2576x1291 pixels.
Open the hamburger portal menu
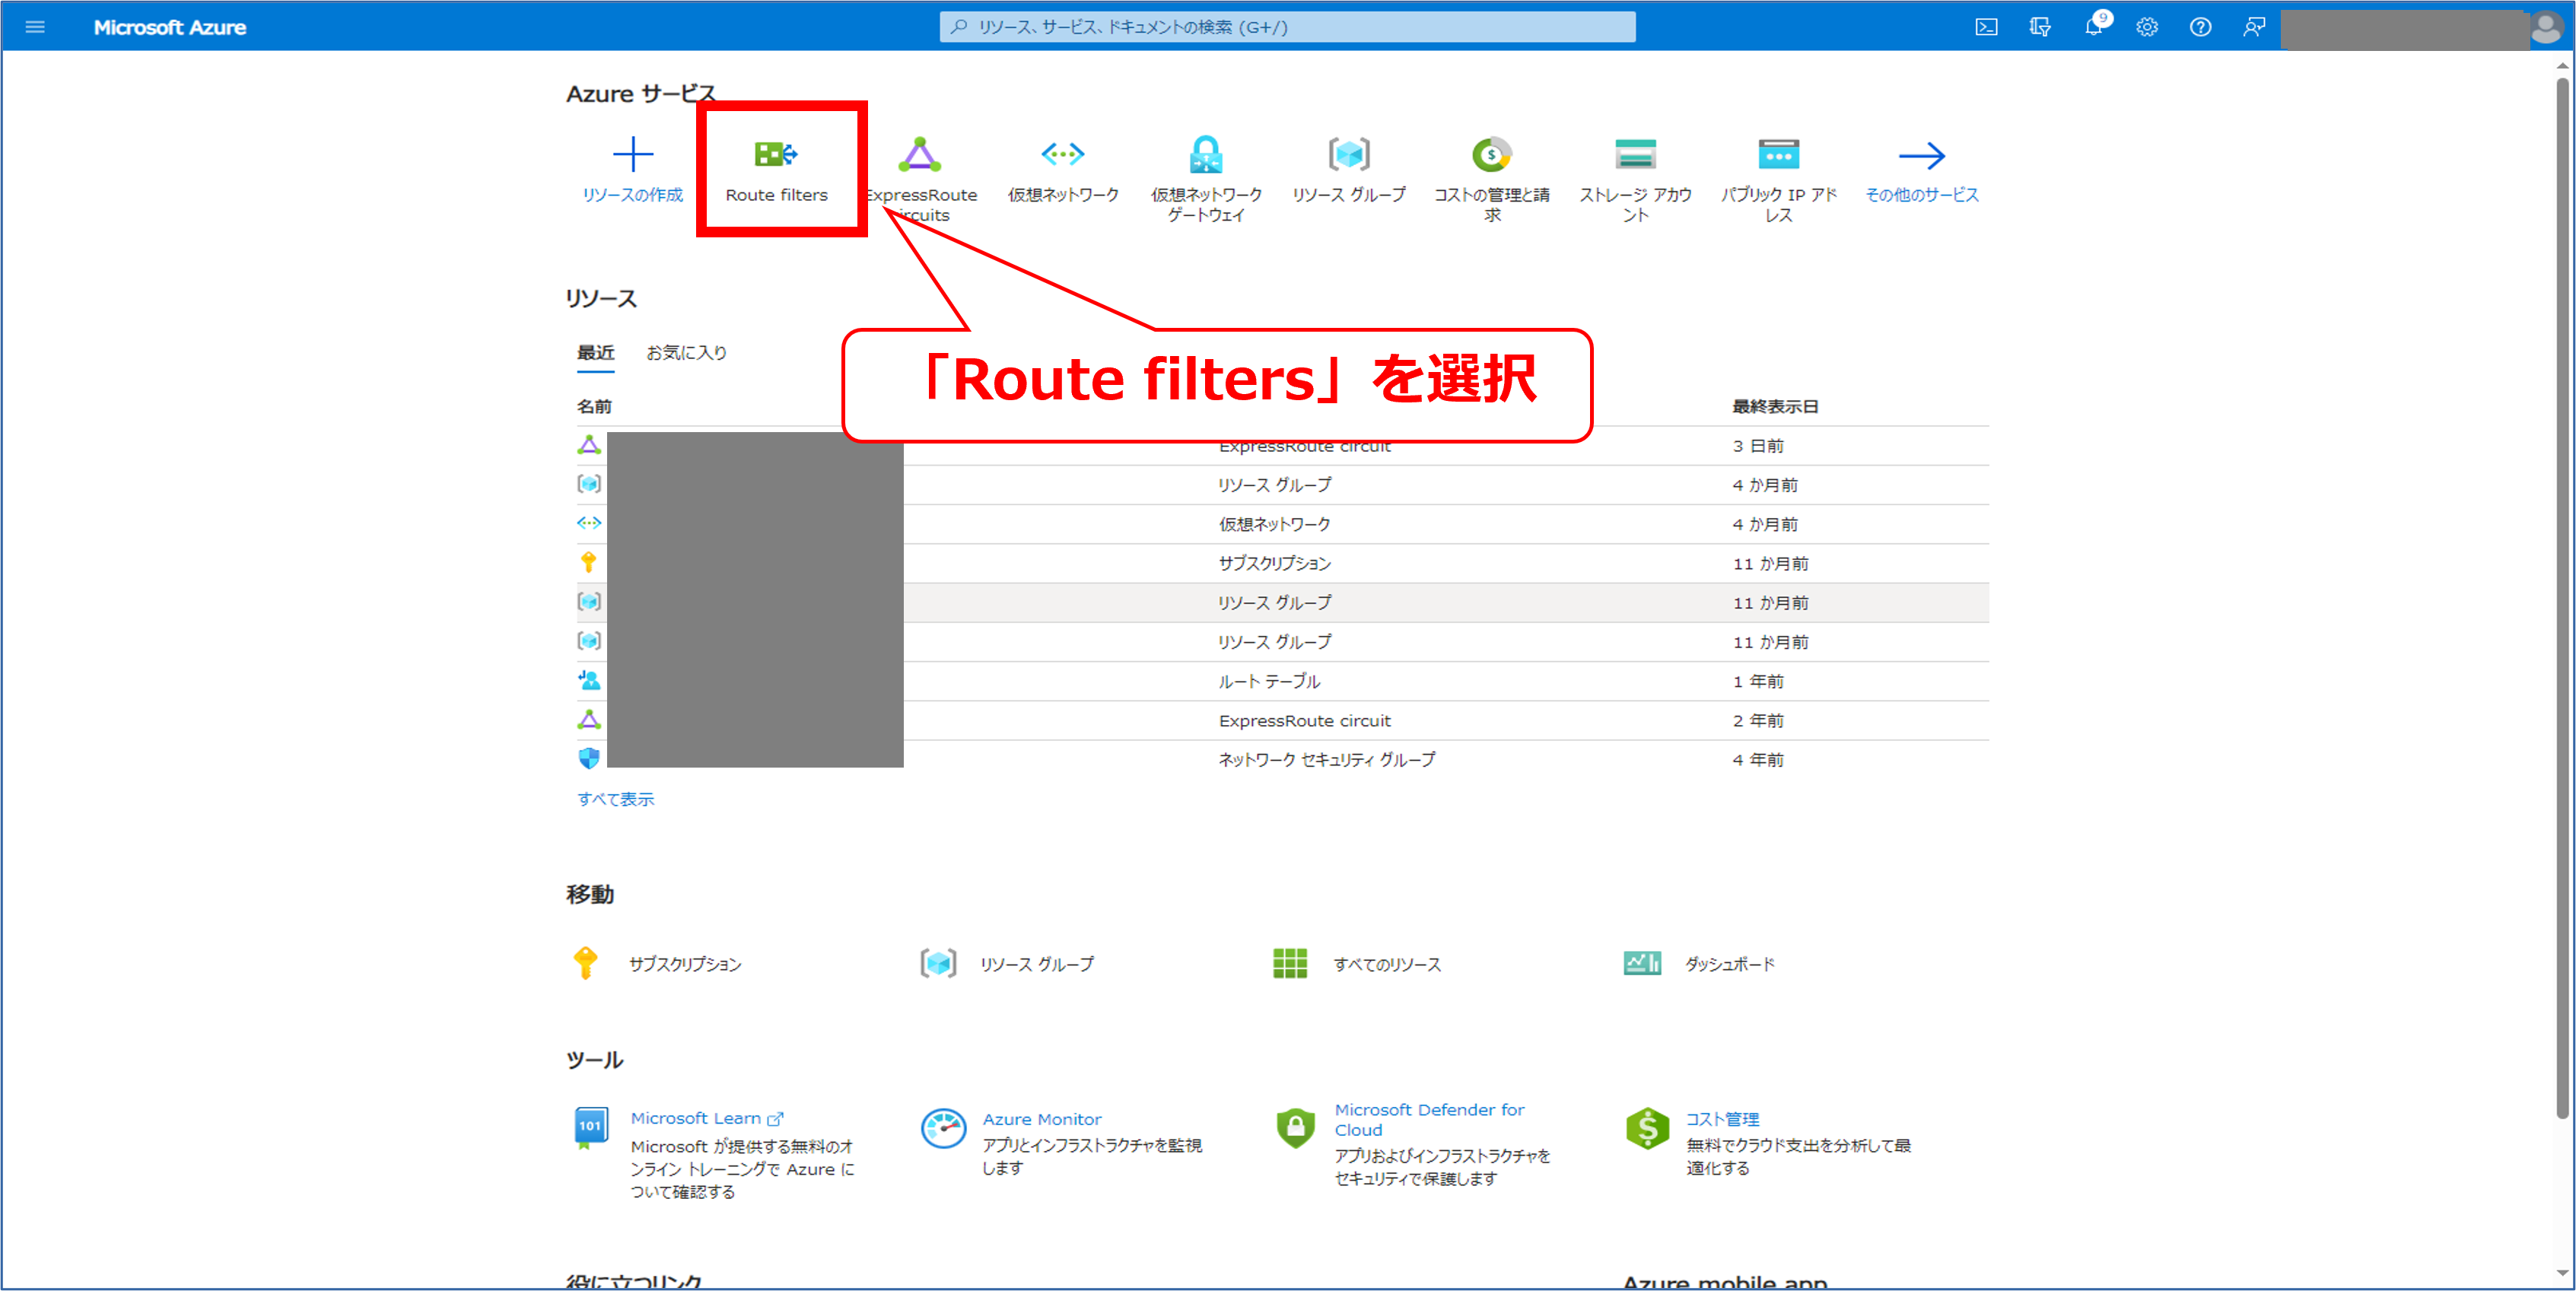(x=35, y=27)
